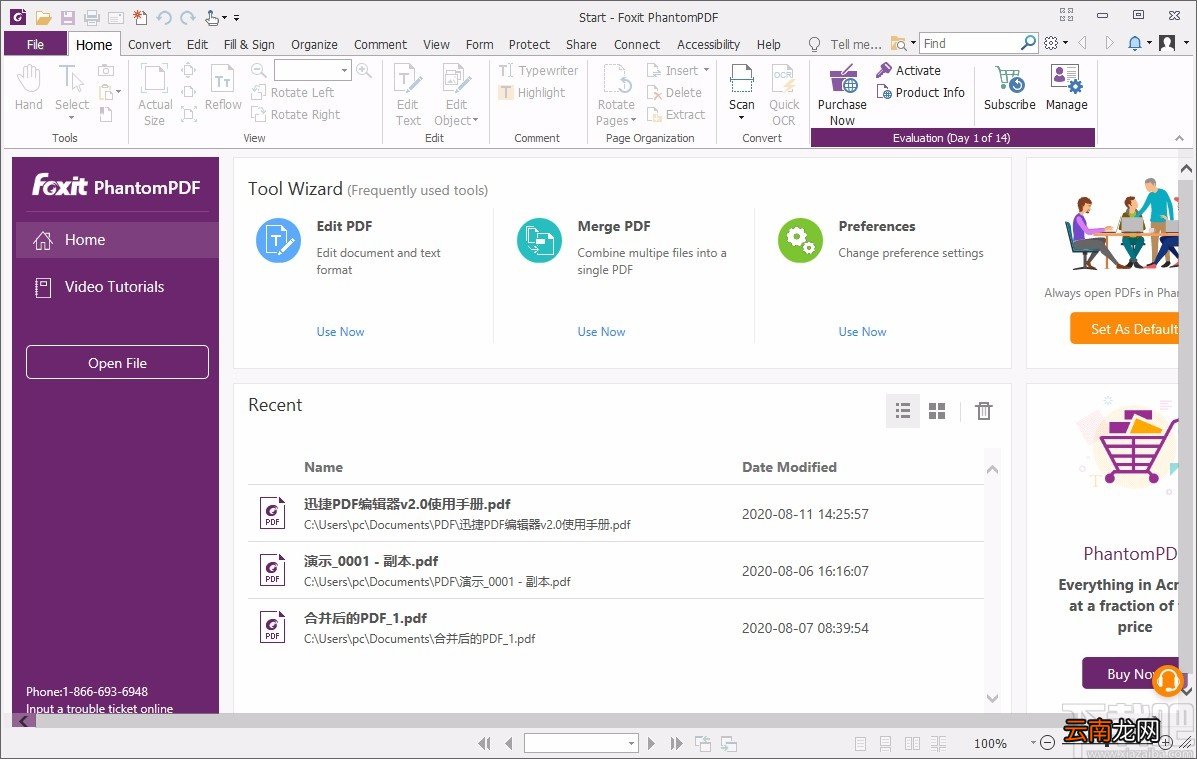The height and width of the screenshot is (759, 1197).
Task: Click the Edit Text tool
Action: (x=408, y=95)
